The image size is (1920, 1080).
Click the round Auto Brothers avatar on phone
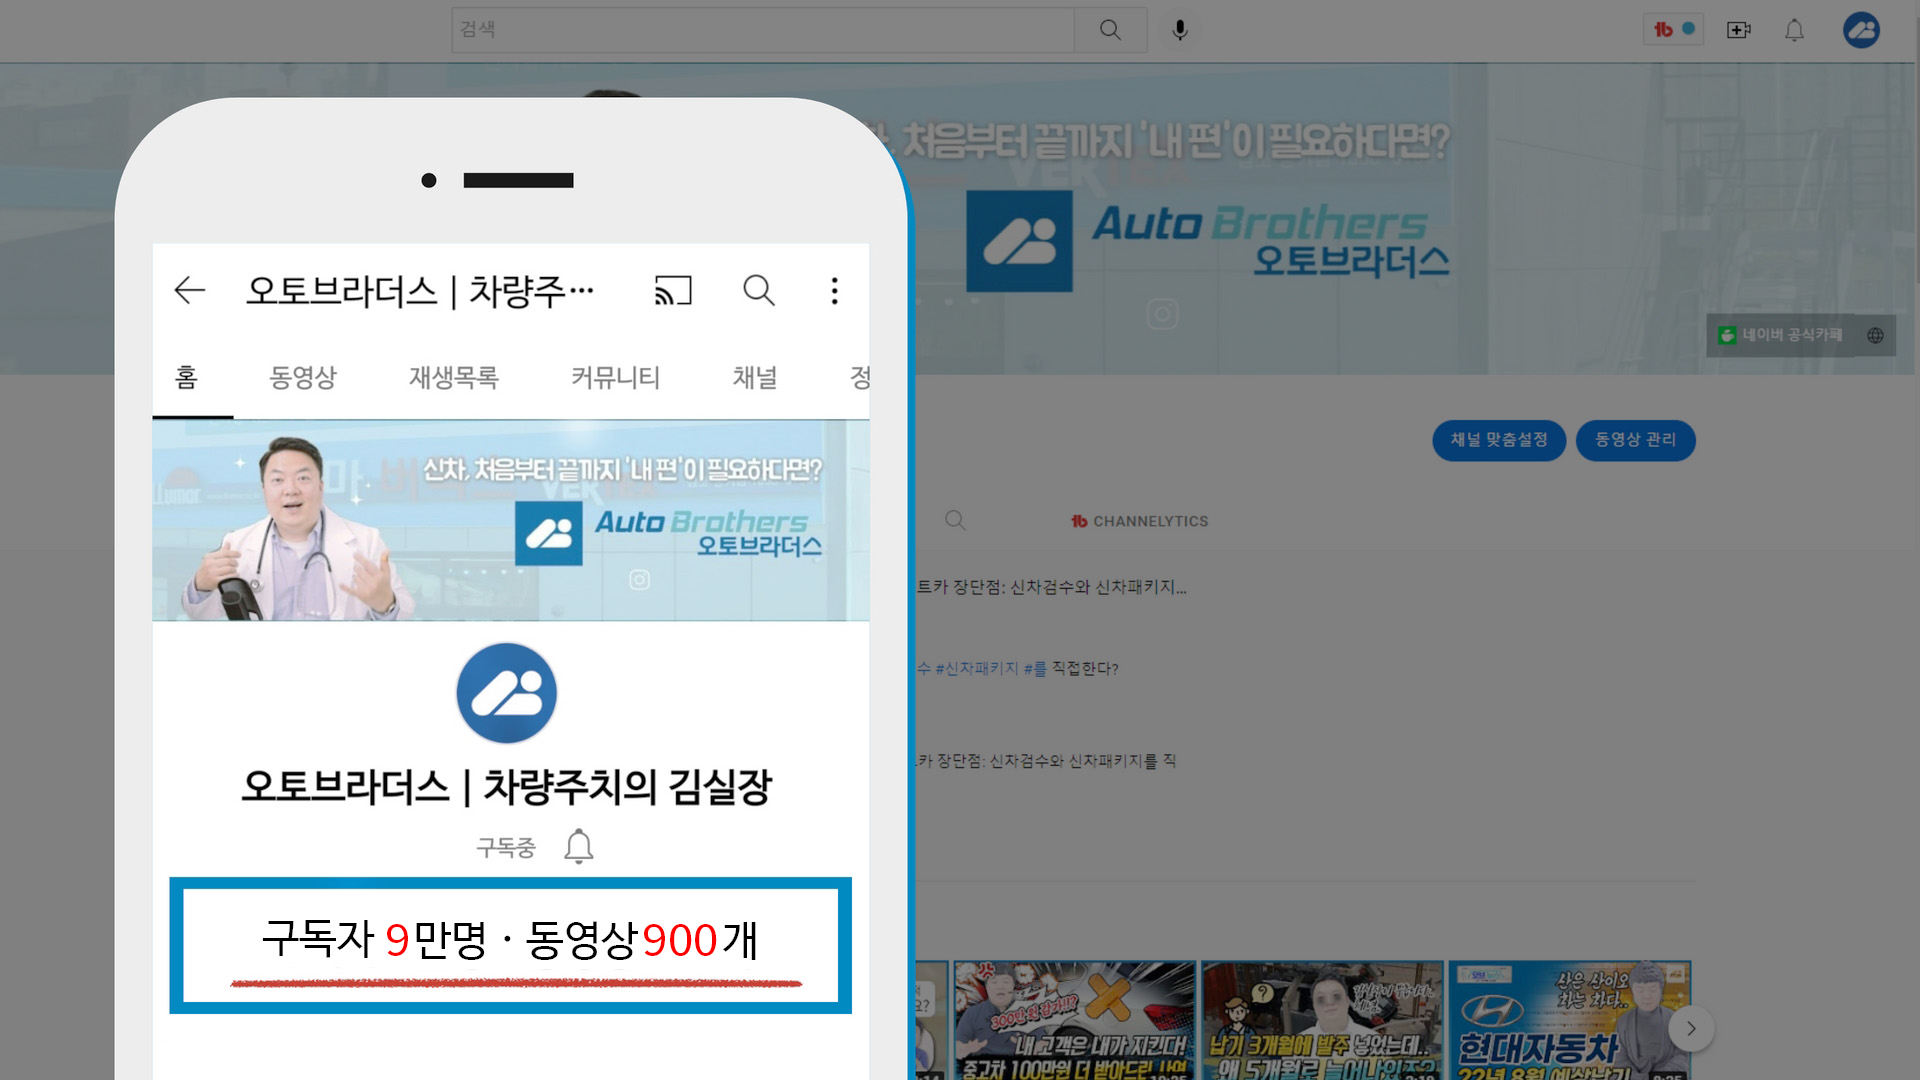pos(507,693)
